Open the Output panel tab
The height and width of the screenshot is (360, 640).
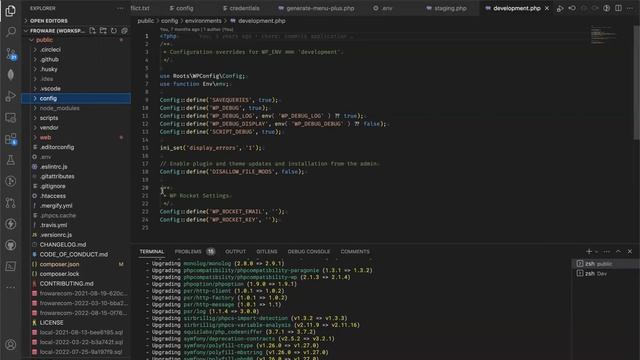tap(236, 251)
